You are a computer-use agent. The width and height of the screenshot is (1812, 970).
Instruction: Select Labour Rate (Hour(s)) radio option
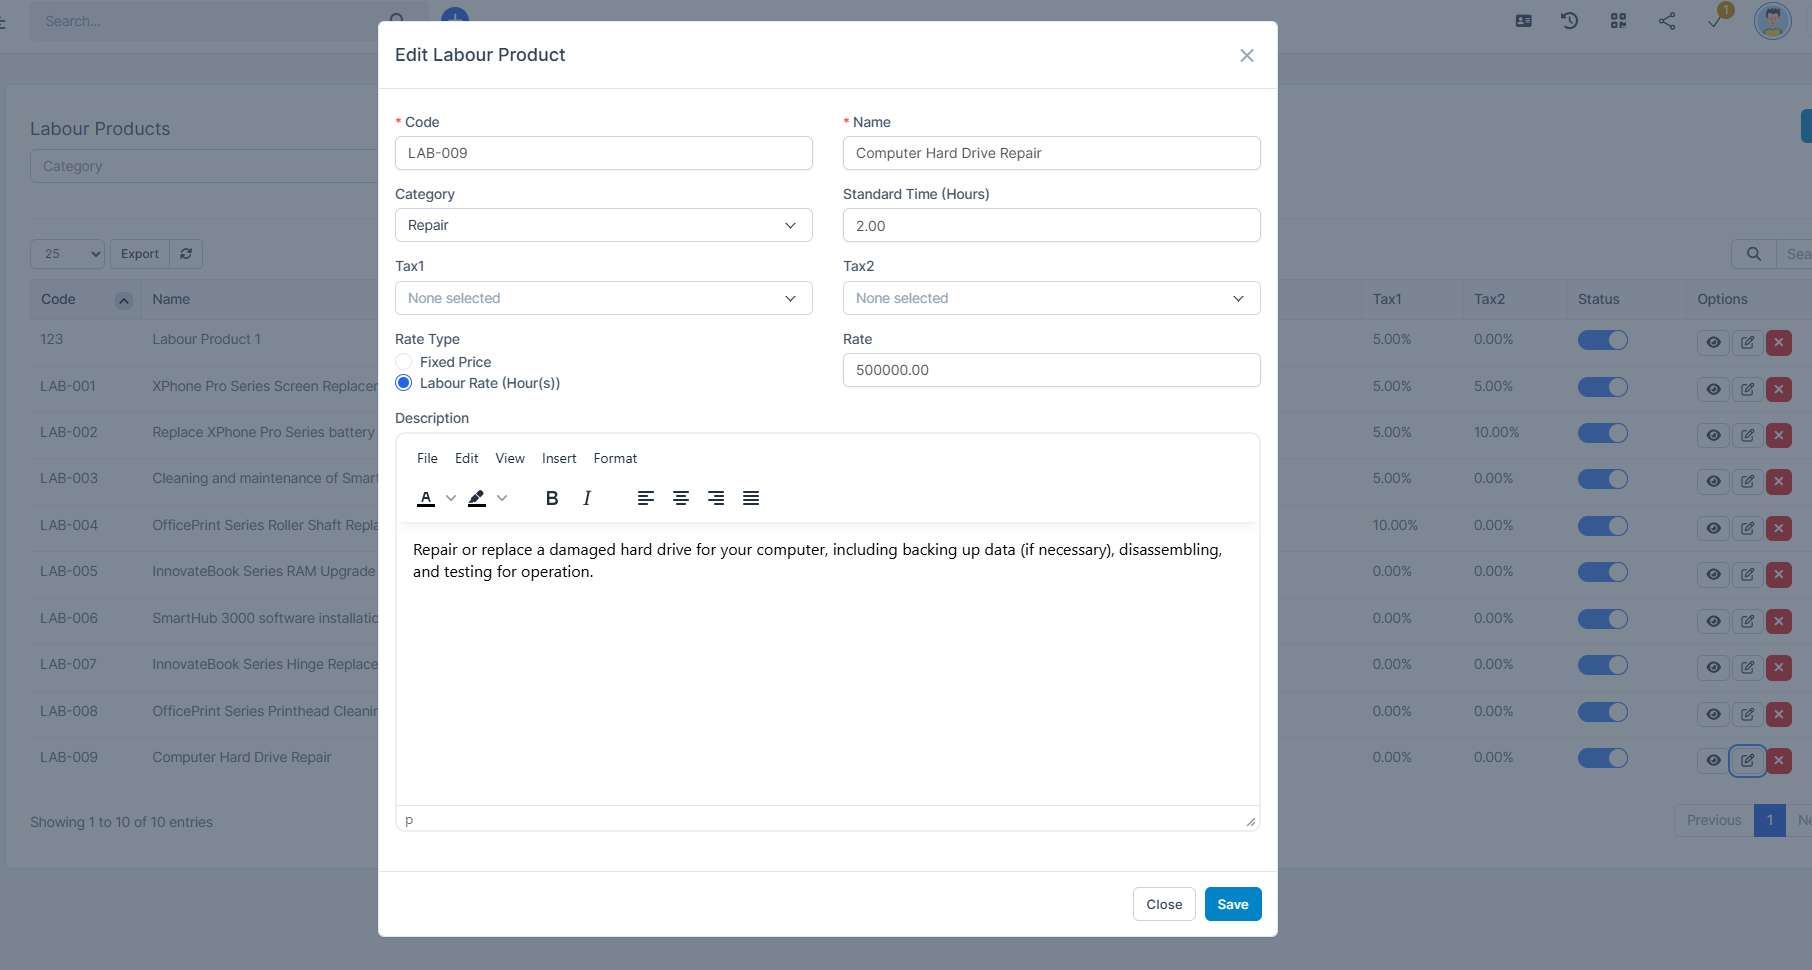[404, 383]
